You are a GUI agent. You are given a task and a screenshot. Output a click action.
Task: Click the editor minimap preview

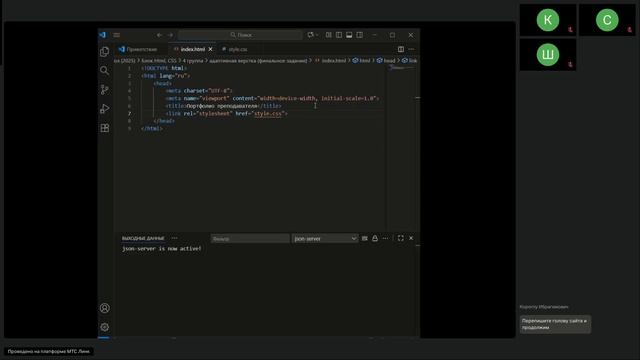[402, 69]
